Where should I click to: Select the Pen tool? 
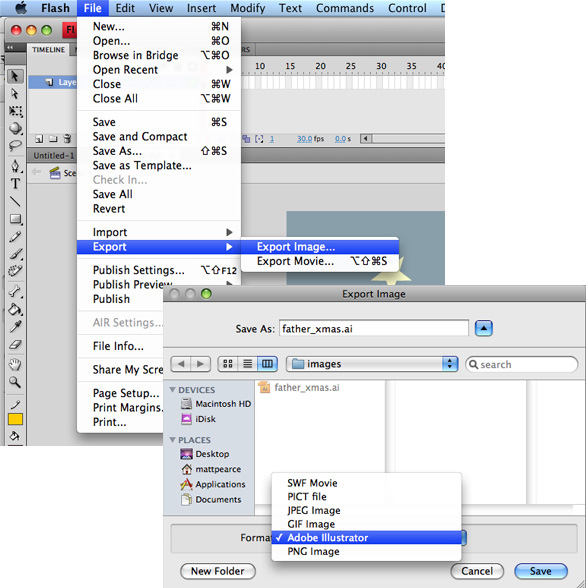(15, 166)
